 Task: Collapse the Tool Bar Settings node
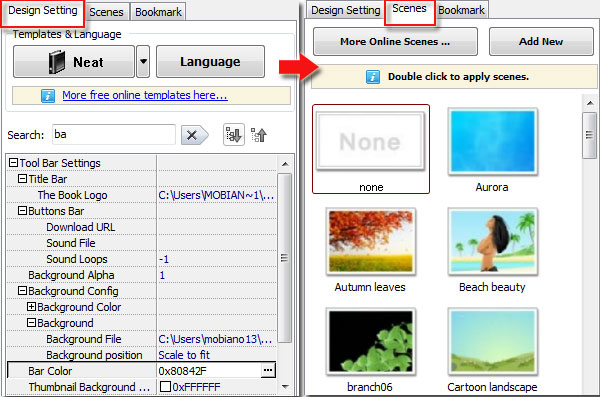pyautogui.click(x=13, y=163)
